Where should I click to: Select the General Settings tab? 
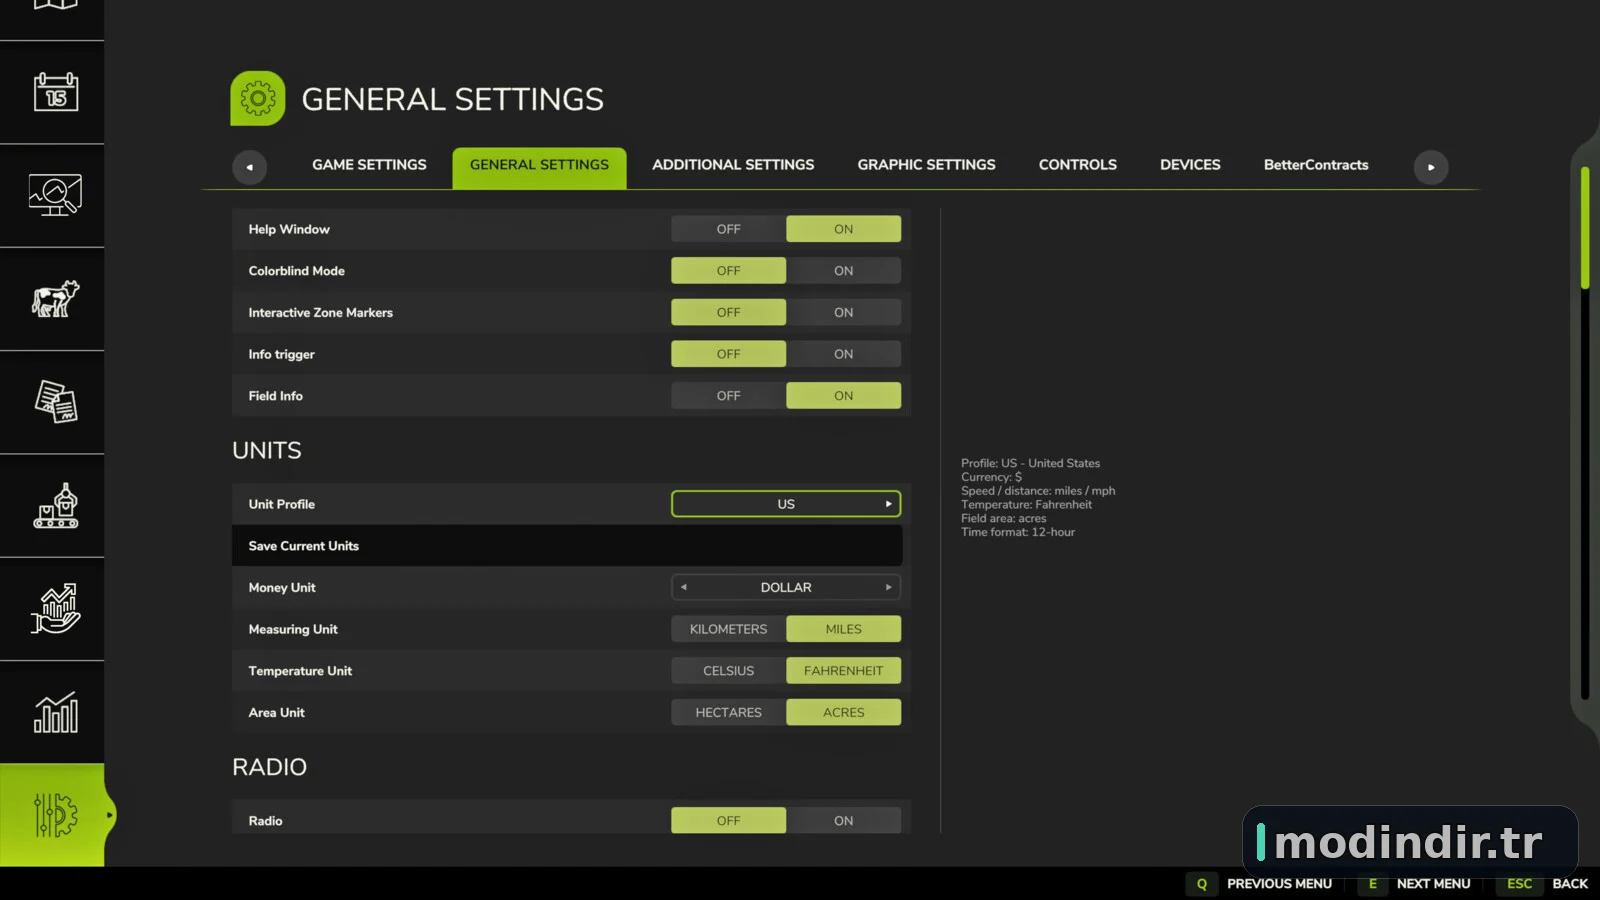pyautogui.click(x=539, y=167)
